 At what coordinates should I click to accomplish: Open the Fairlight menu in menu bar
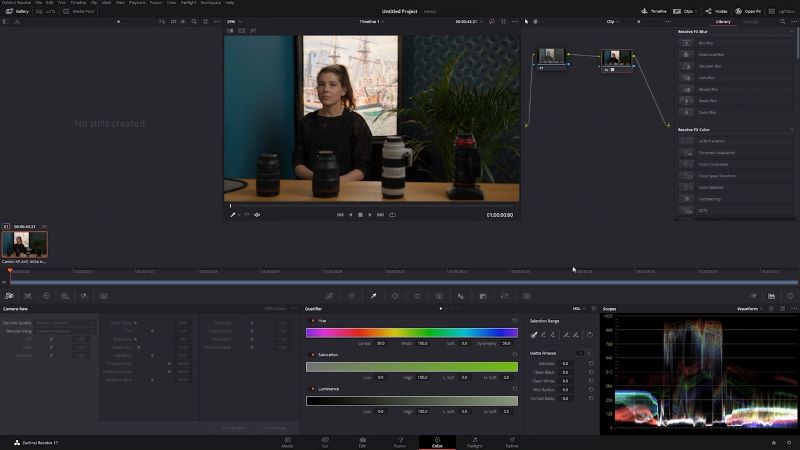click(188, 3)
